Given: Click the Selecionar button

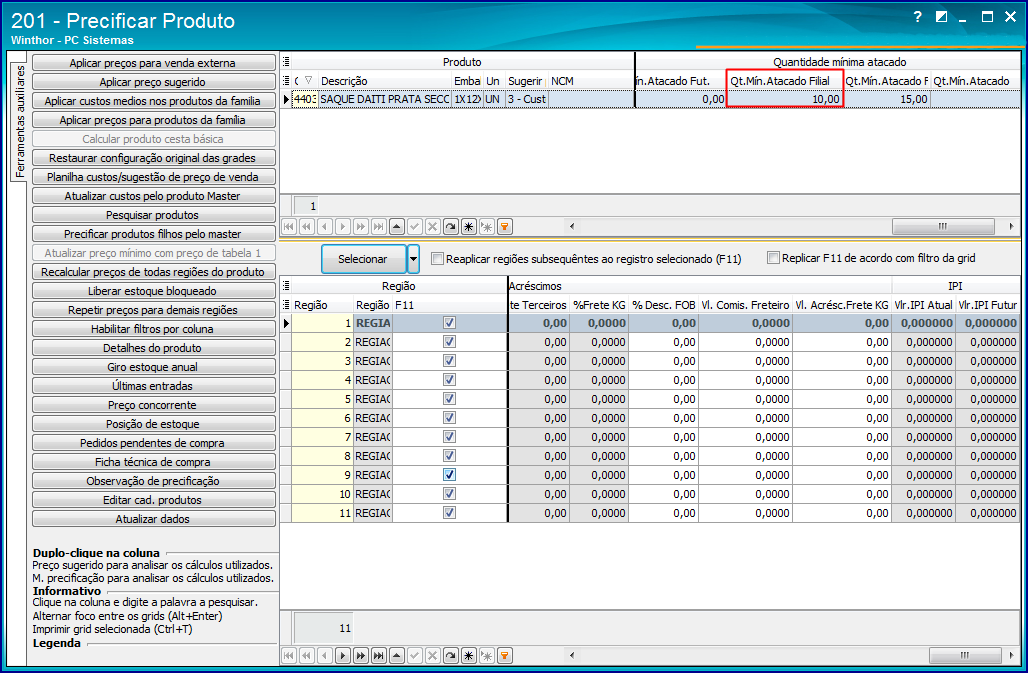Looking at the screenshot, I should pos(363,259).
